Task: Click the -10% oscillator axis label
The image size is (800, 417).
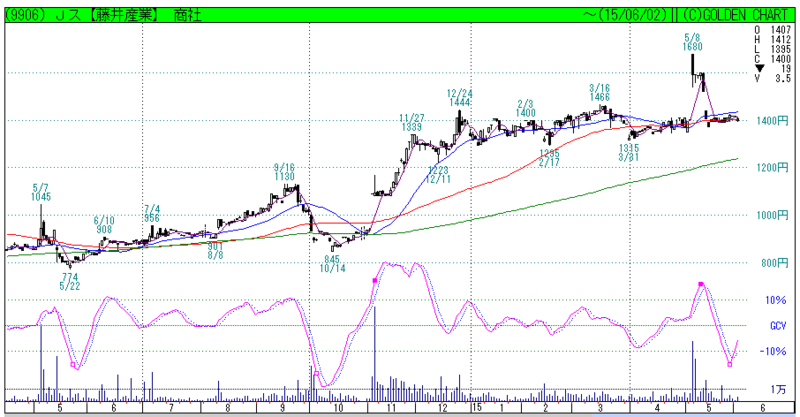Action: (x=773, y=351)
